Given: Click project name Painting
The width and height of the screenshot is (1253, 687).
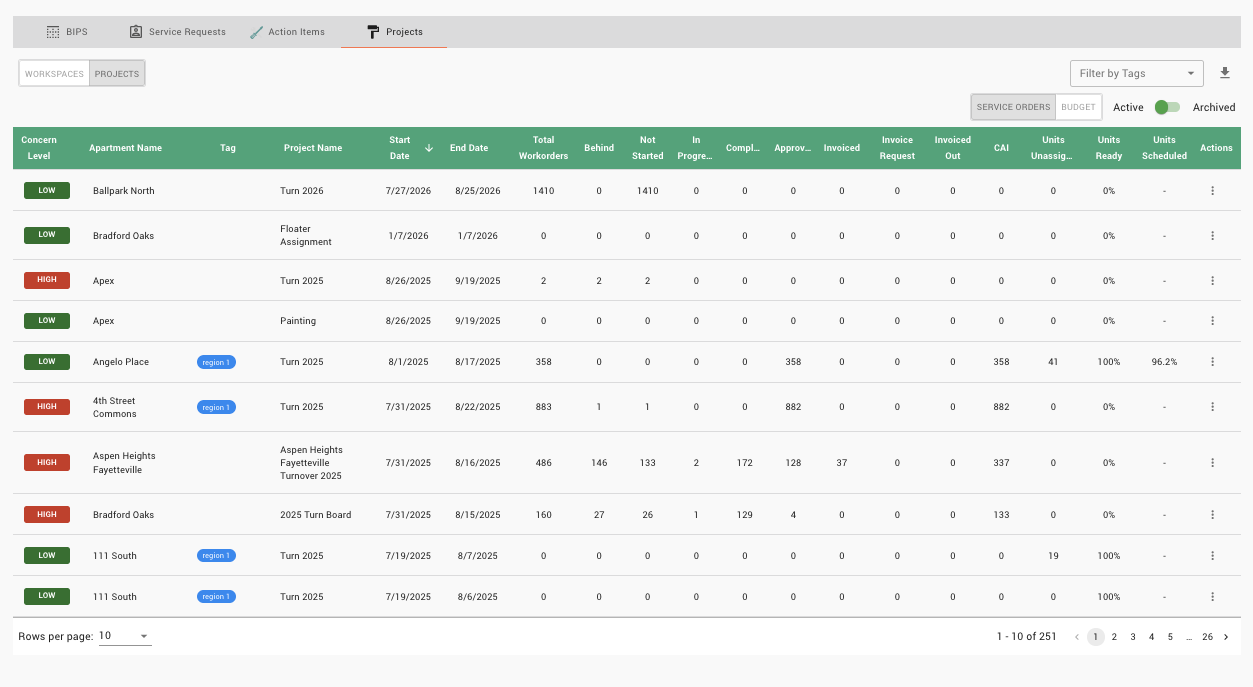Looking at the screenshot, I should coord(298,321).
